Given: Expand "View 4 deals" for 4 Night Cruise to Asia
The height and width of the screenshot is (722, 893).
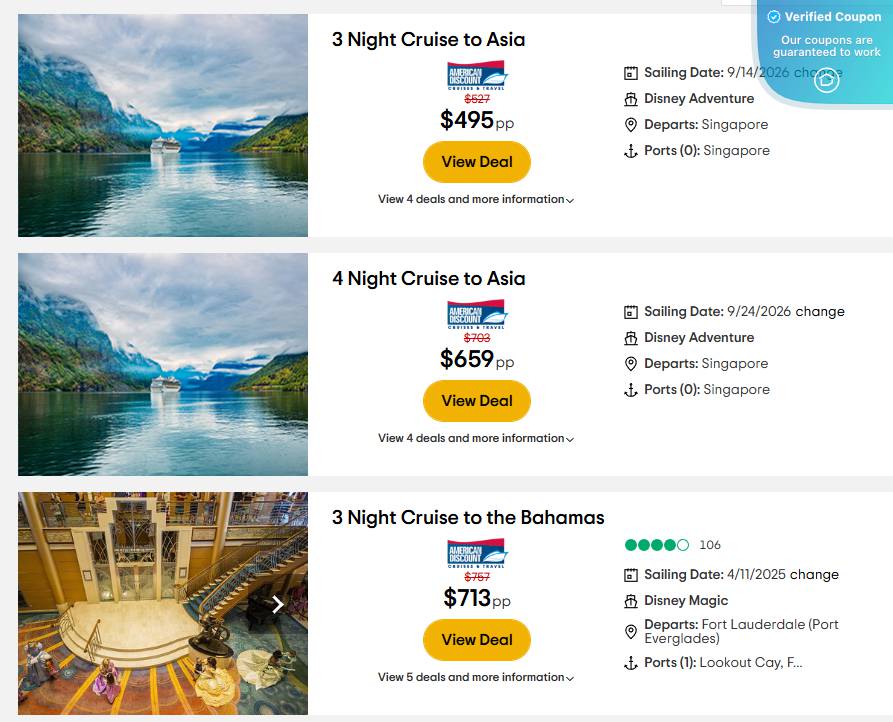Looking at the screenshot, I should 477,438.
